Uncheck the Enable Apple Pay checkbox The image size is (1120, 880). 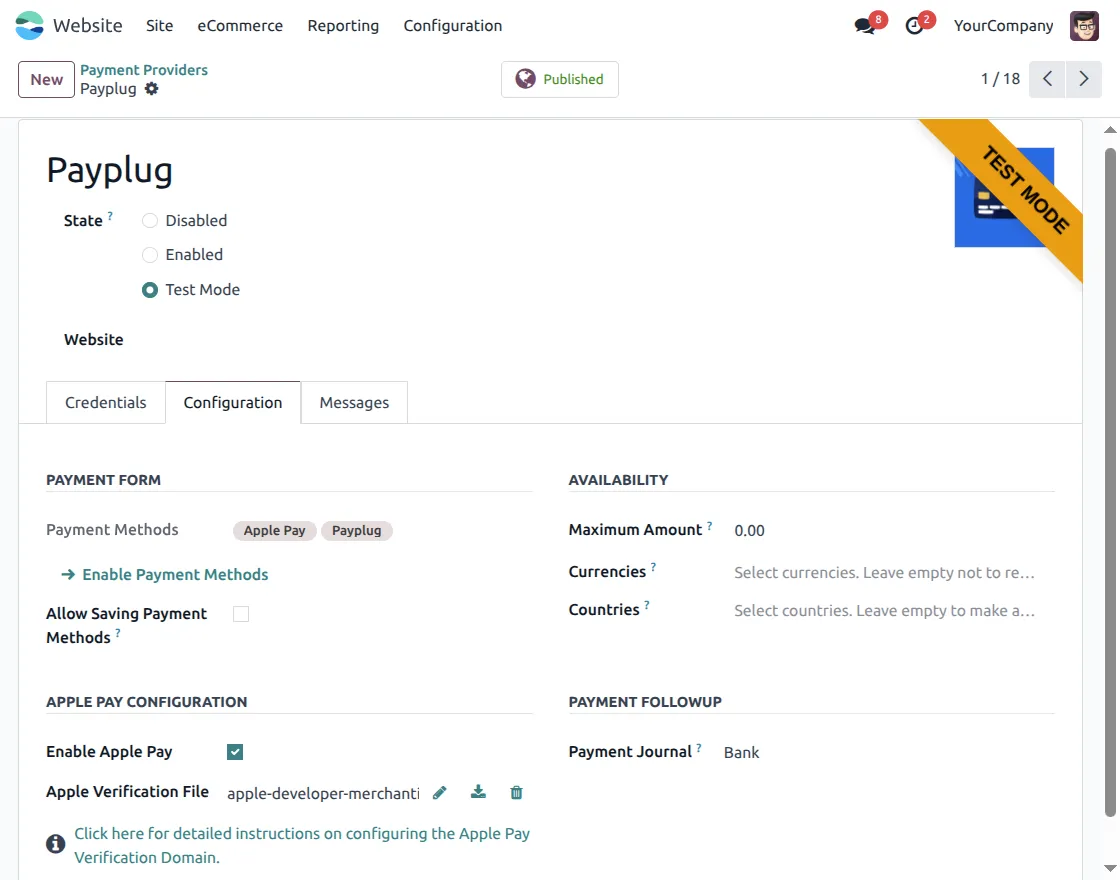[235, 751]
